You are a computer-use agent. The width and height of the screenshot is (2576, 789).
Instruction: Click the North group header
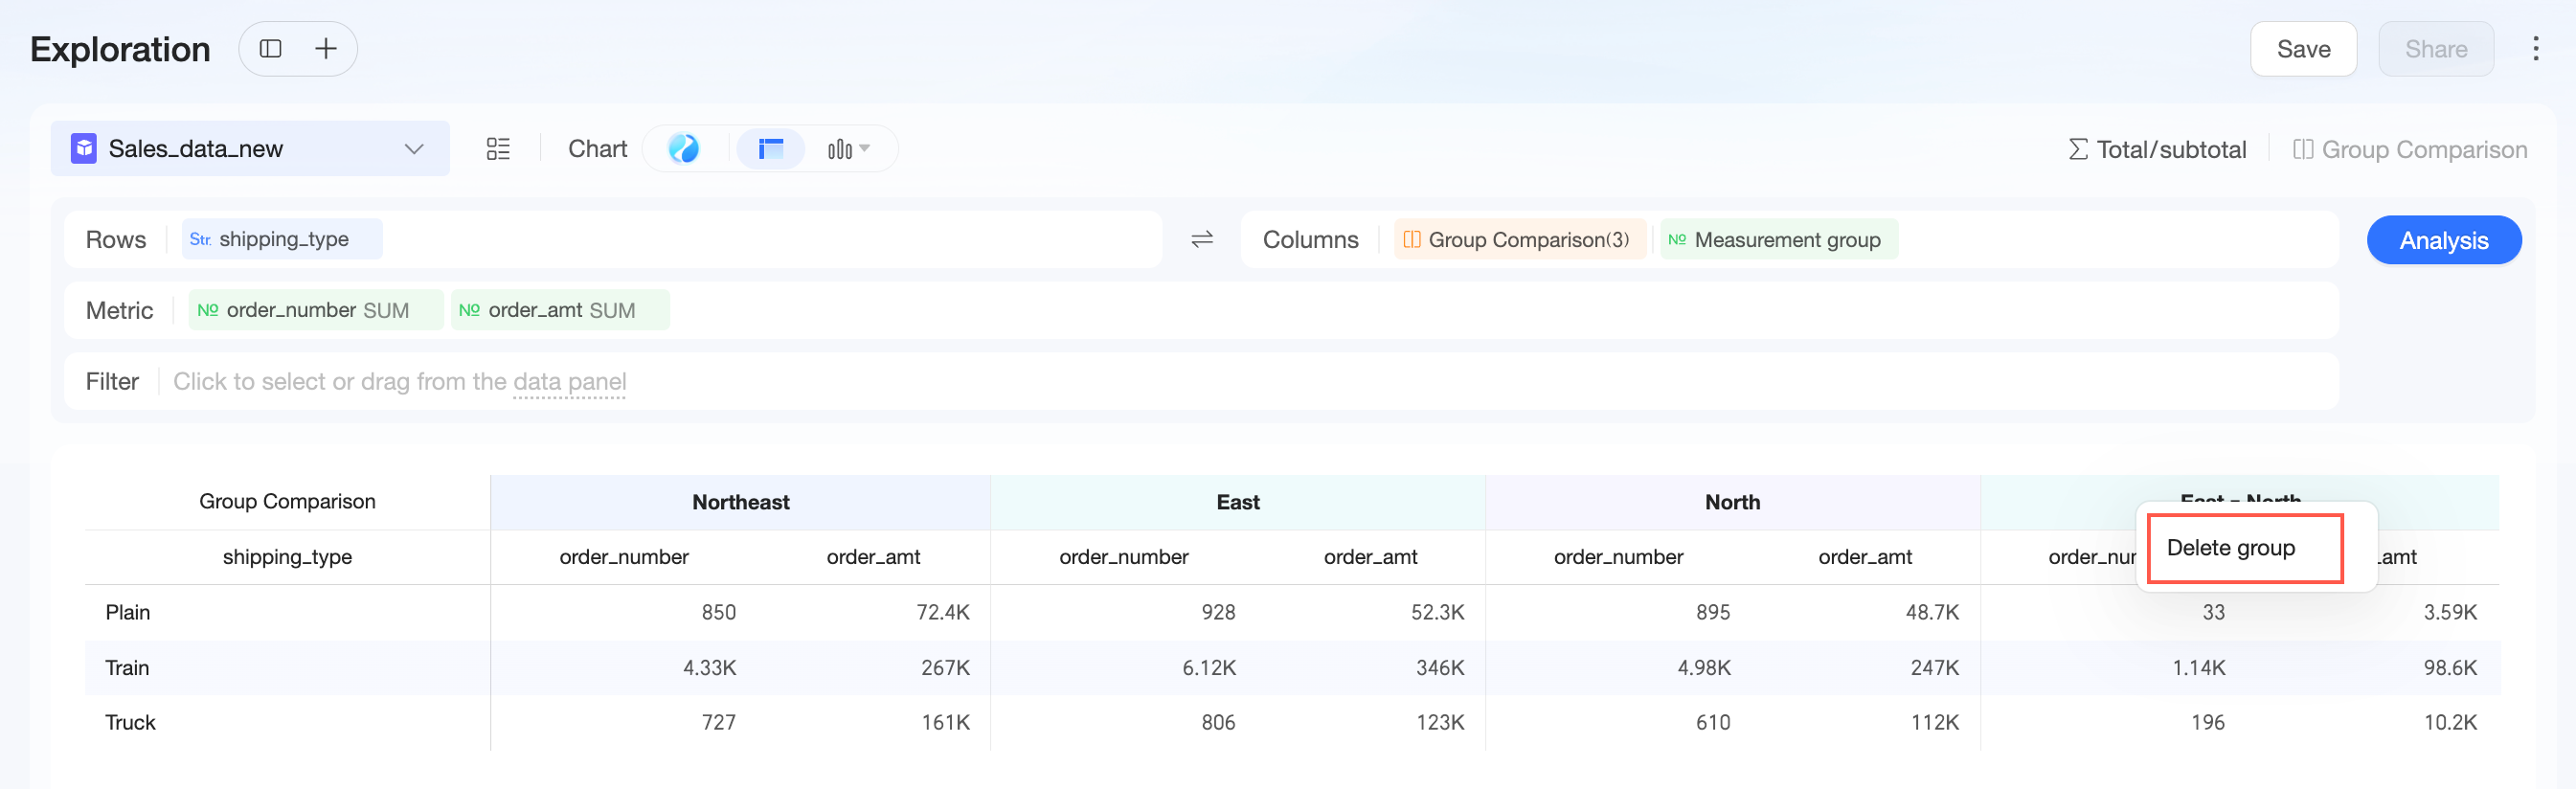[1732, 502]
